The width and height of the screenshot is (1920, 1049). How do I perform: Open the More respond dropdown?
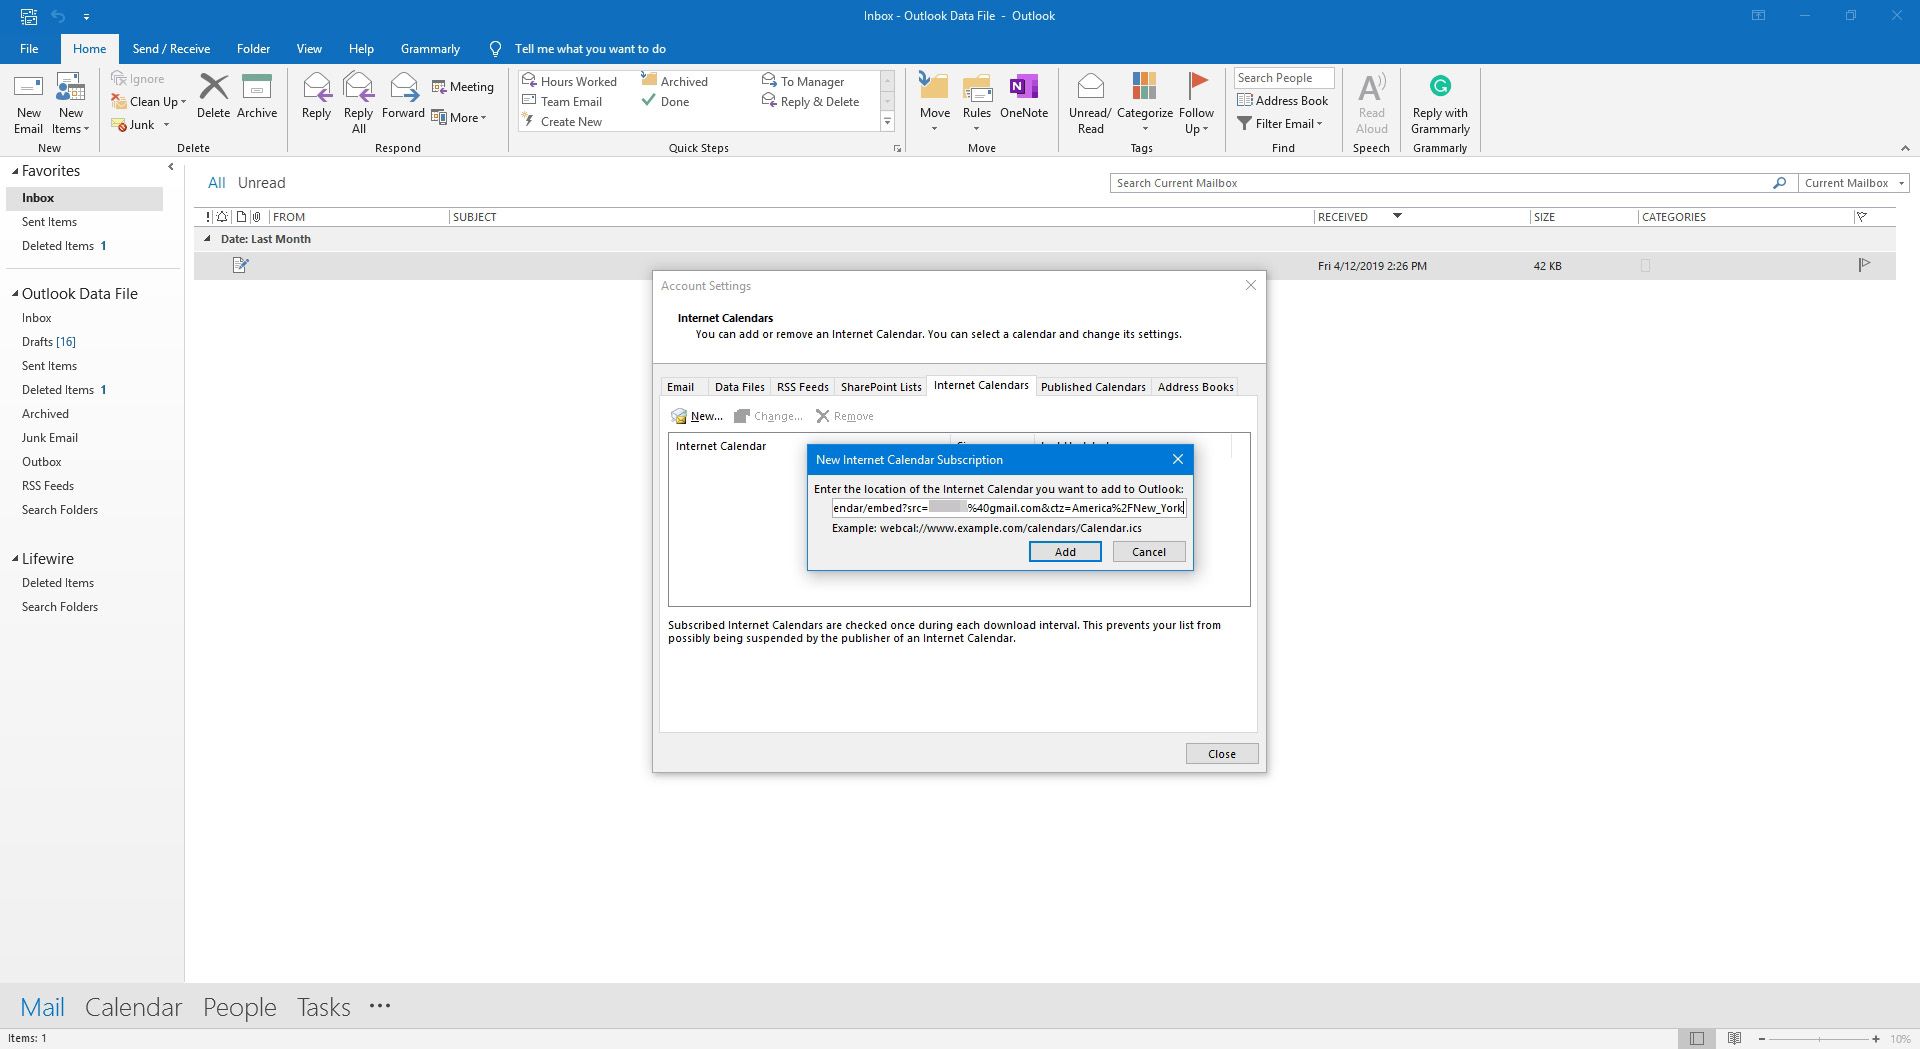pyautogui.click(x=459, y=118)
